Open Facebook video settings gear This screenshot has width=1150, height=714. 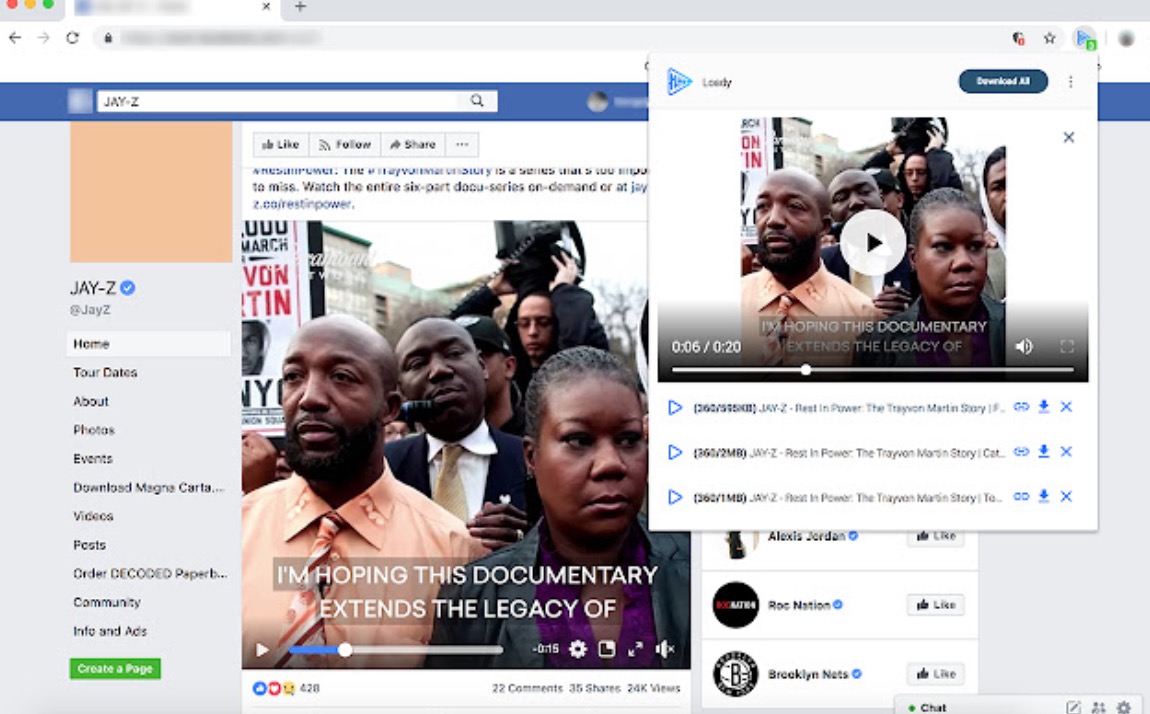tap(578, 649)
